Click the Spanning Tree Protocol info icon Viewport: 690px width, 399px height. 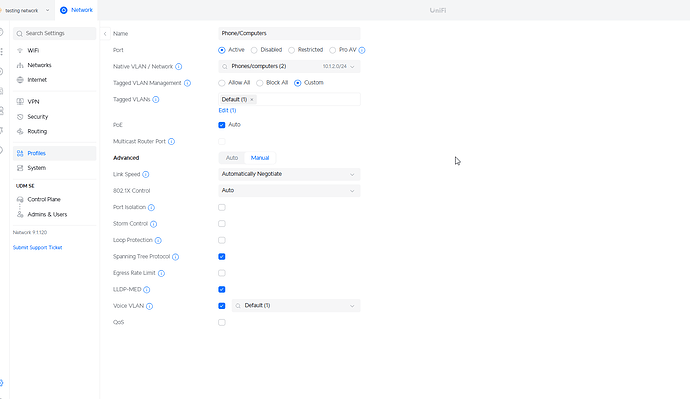176,257
